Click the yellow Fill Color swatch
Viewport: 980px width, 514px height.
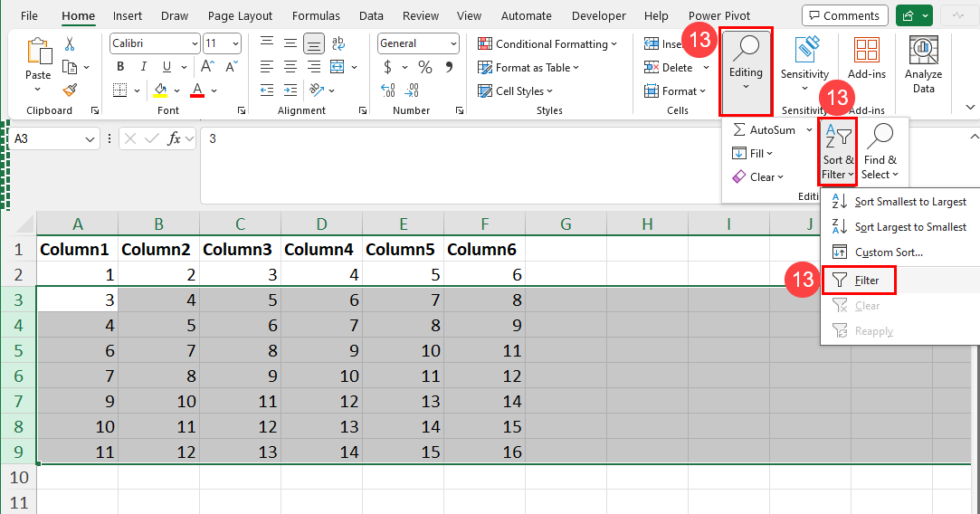pyautogui.click(x=161, y=91)
